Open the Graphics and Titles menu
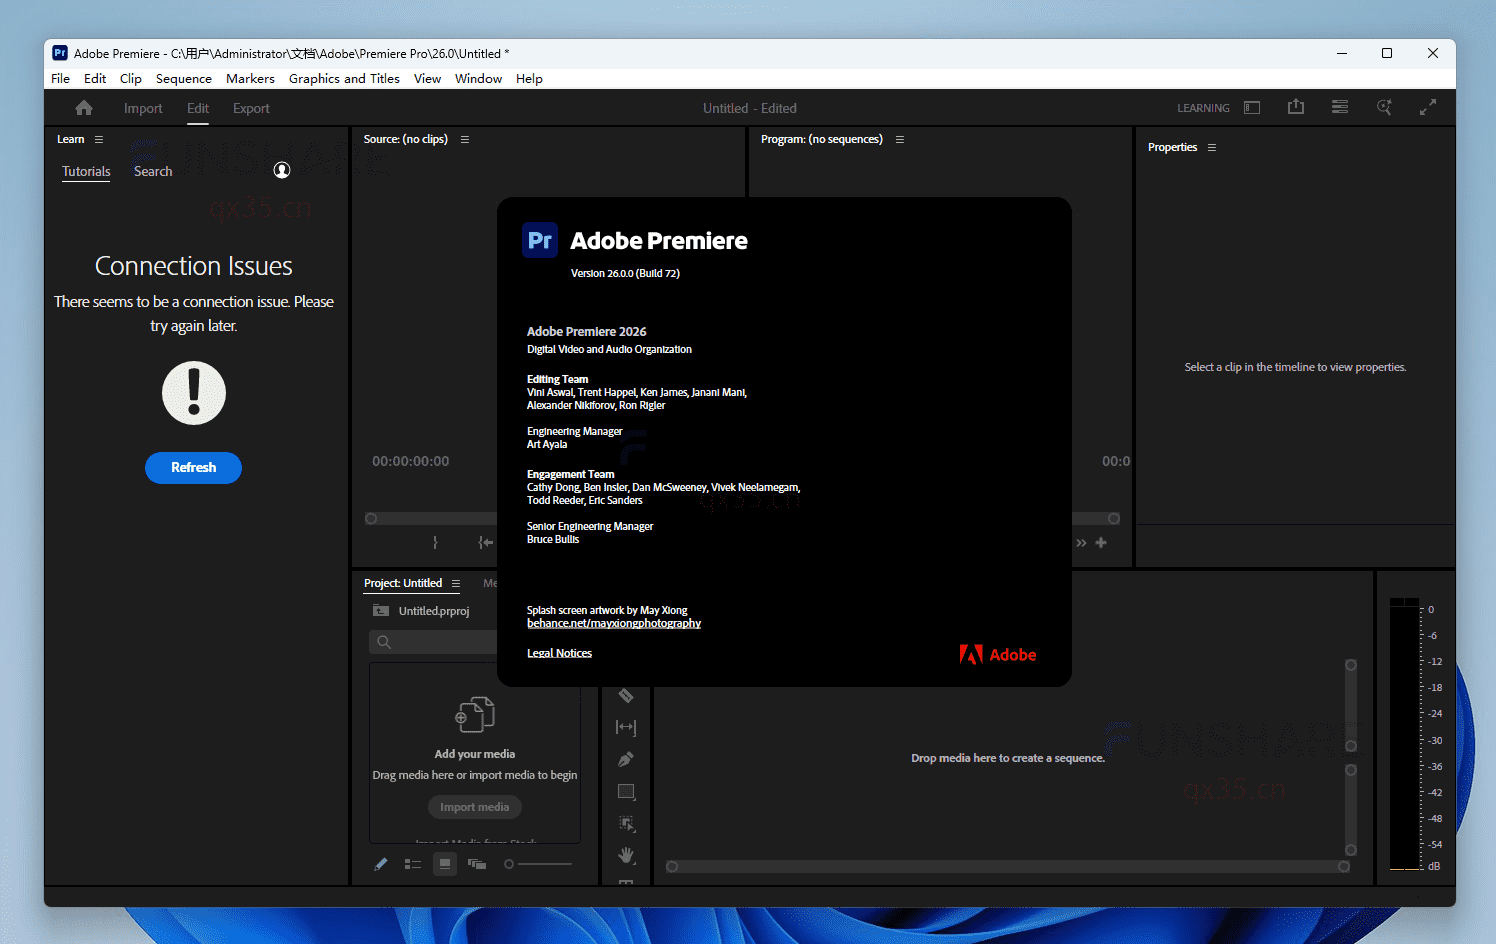The image size is (1496, 944). (x=344, y=78)
